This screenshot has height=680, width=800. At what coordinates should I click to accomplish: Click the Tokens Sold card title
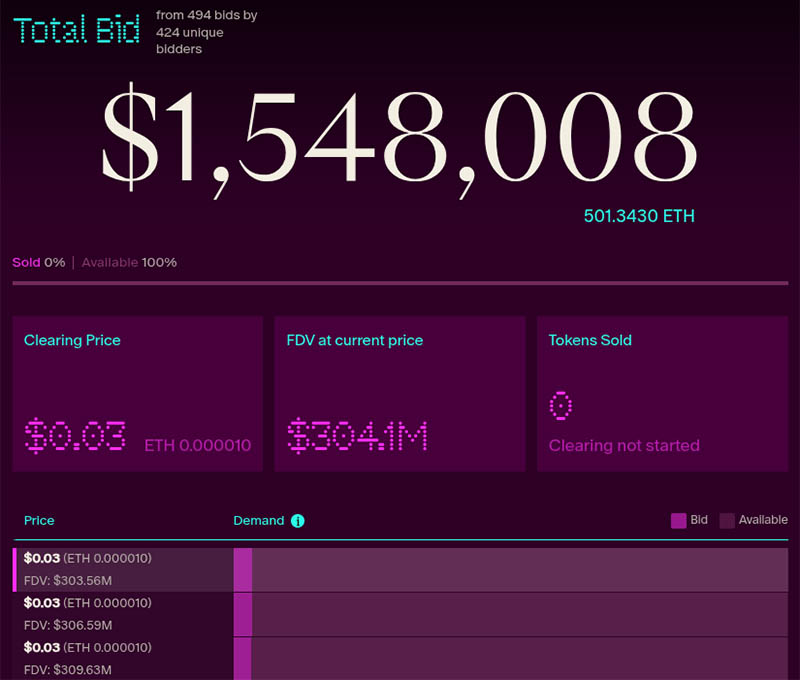590,340
